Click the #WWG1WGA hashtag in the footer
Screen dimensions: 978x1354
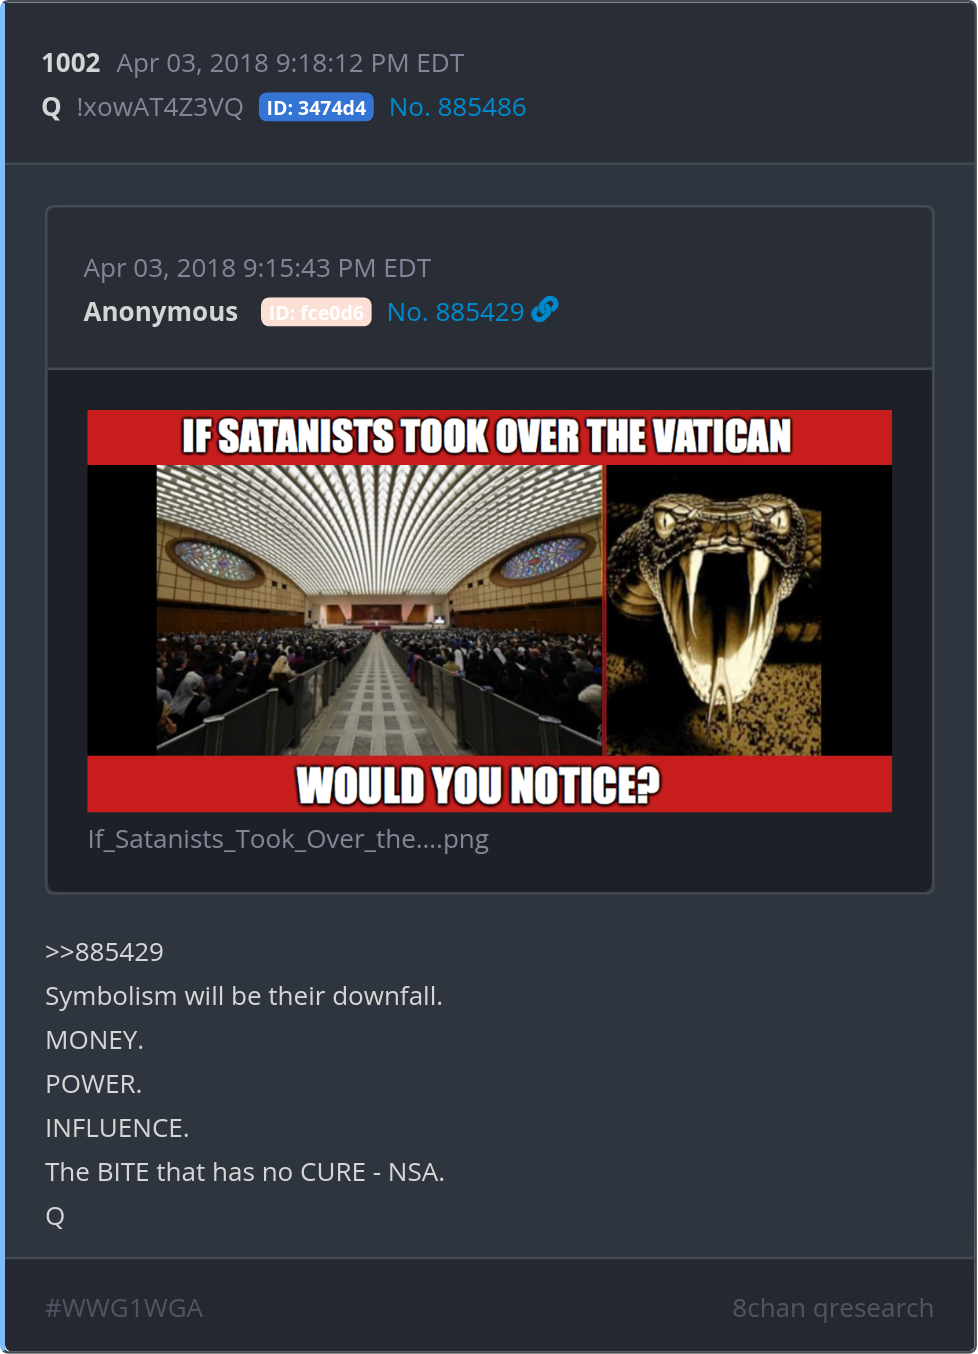click(x=124, y=1308)
